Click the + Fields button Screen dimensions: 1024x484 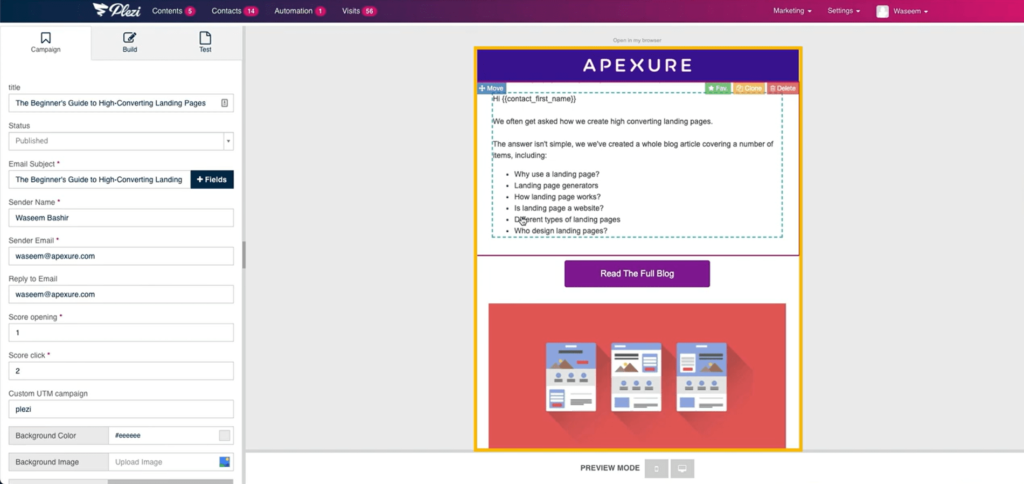pos(212,180)
